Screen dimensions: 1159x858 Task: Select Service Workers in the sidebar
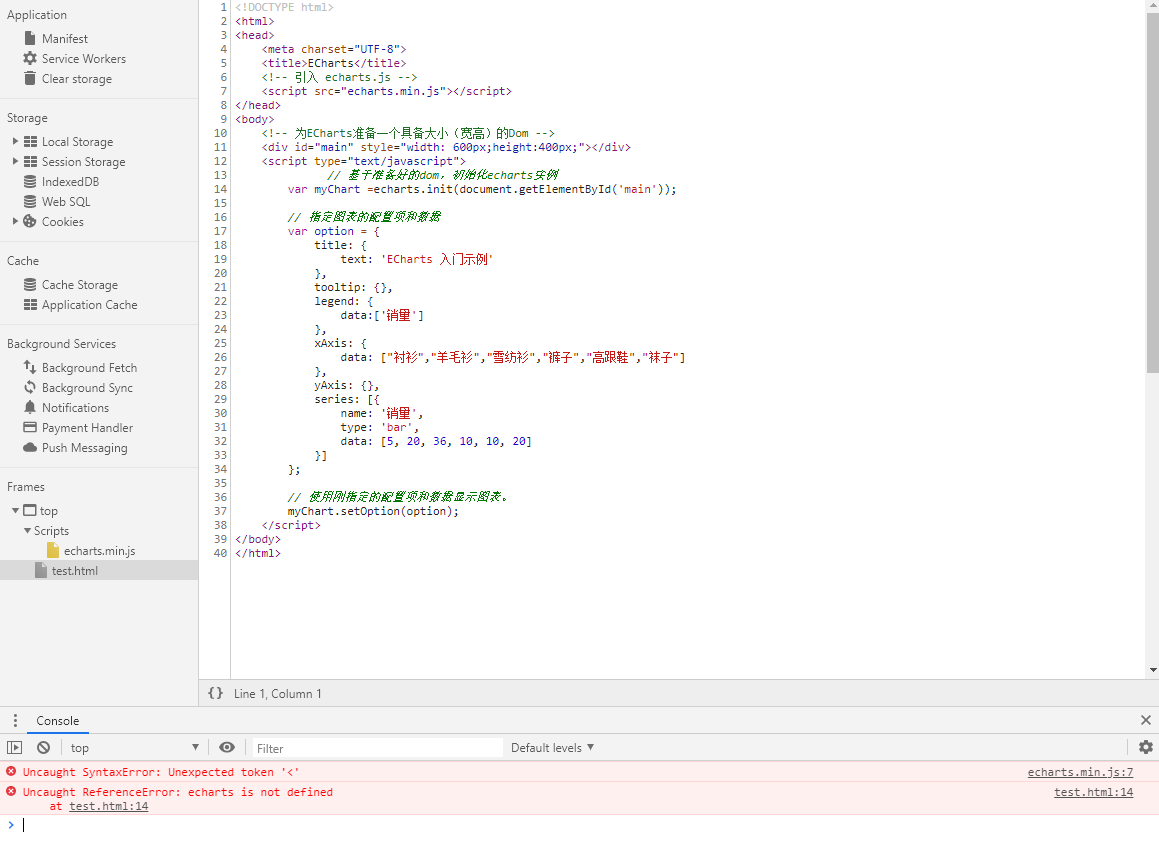click(x=84, y=58)
